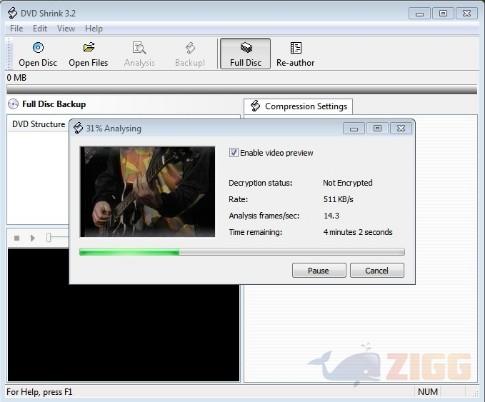This screenshot has height=402, width=485.
Task: Open the File menu
Action: click(x=16, y=29)
